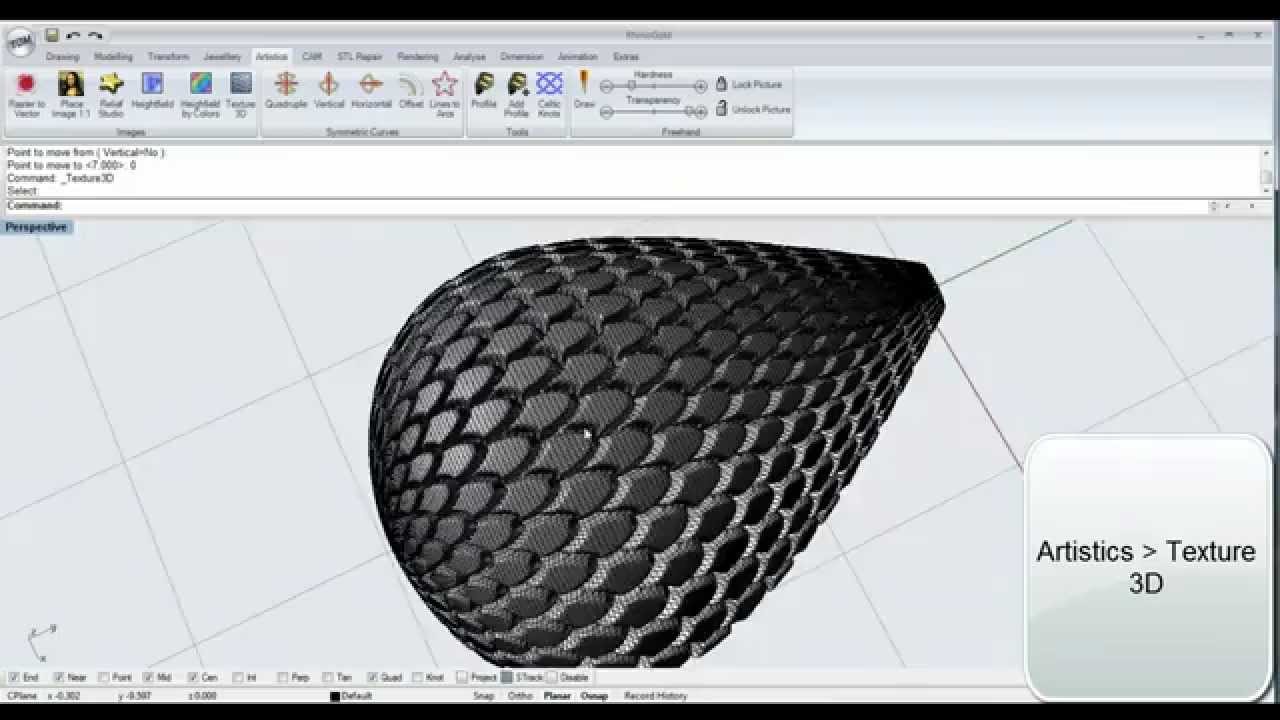Open the Profile tool

[484, 91]
